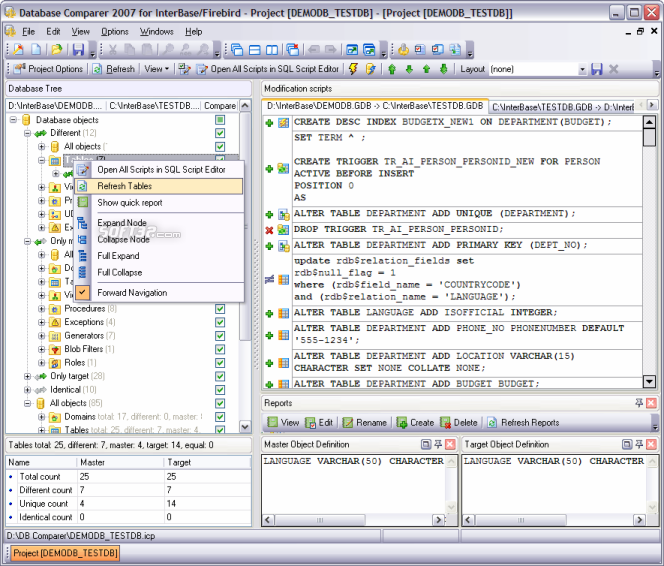Uncheck compare checkbox for Roles (1)
Image resolution: width=664 pixels, height=566 pixels.
[220, 363]
